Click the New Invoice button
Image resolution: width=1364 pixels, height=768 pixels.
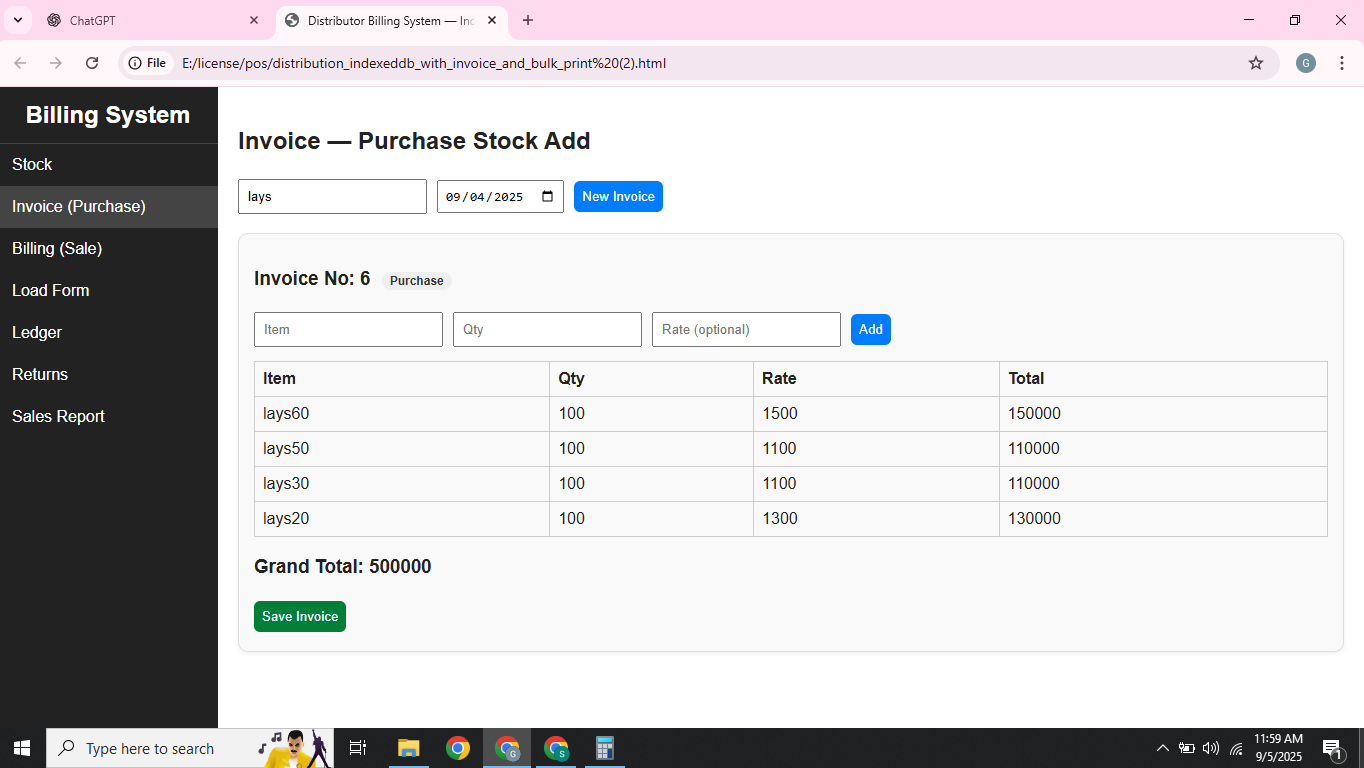(618, 196)
